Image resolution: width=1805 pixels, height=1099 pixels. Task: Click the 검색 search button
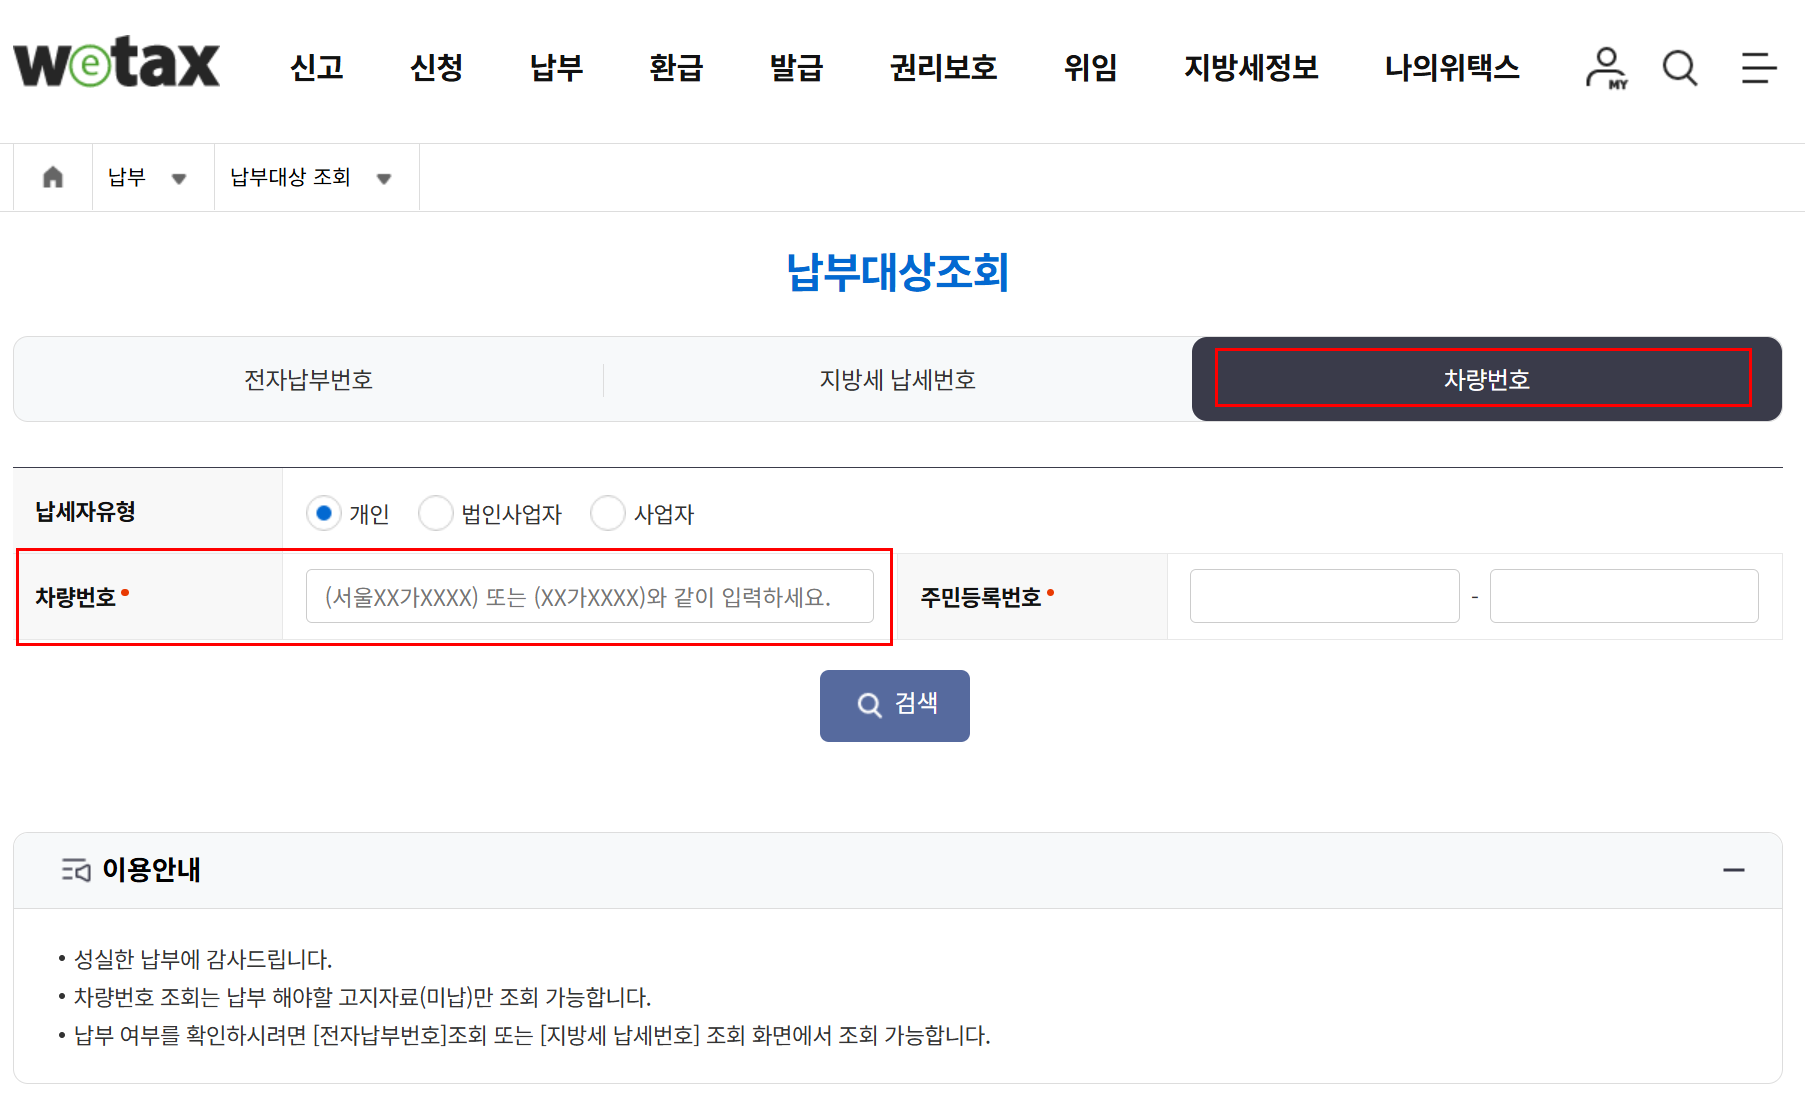[x=894, y=705]
